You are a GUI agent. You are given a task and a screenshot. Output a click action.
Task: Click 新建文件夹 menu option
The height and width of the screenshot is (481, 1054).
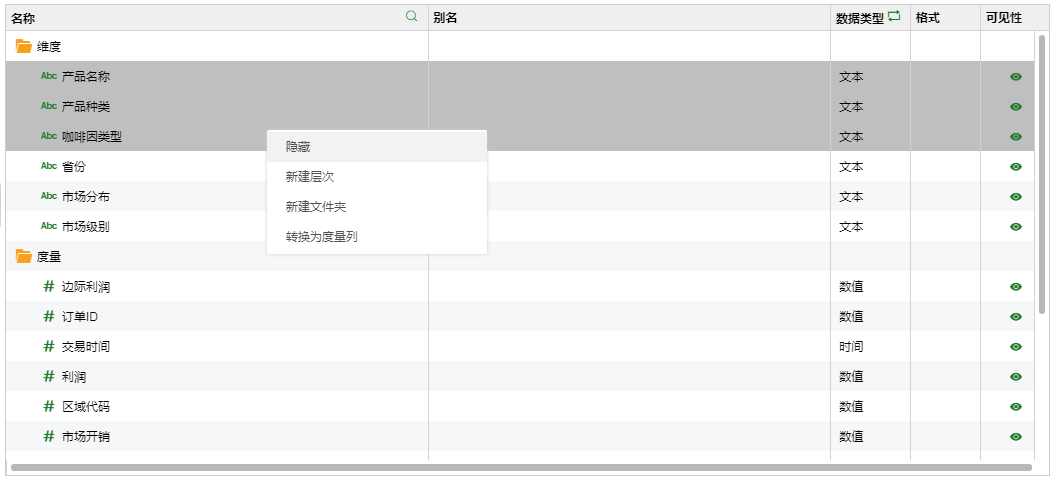click(316, 207)
